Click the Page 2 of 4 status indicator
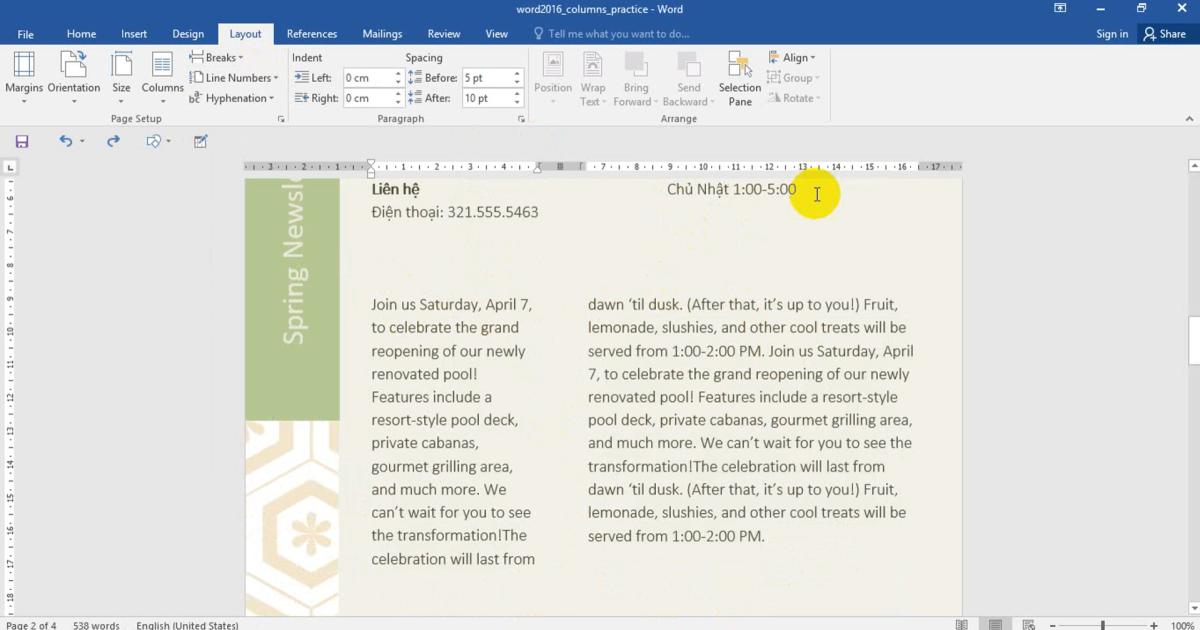Image resolution: width=1200 pixels, height=630 pixels. click(31, 625)
